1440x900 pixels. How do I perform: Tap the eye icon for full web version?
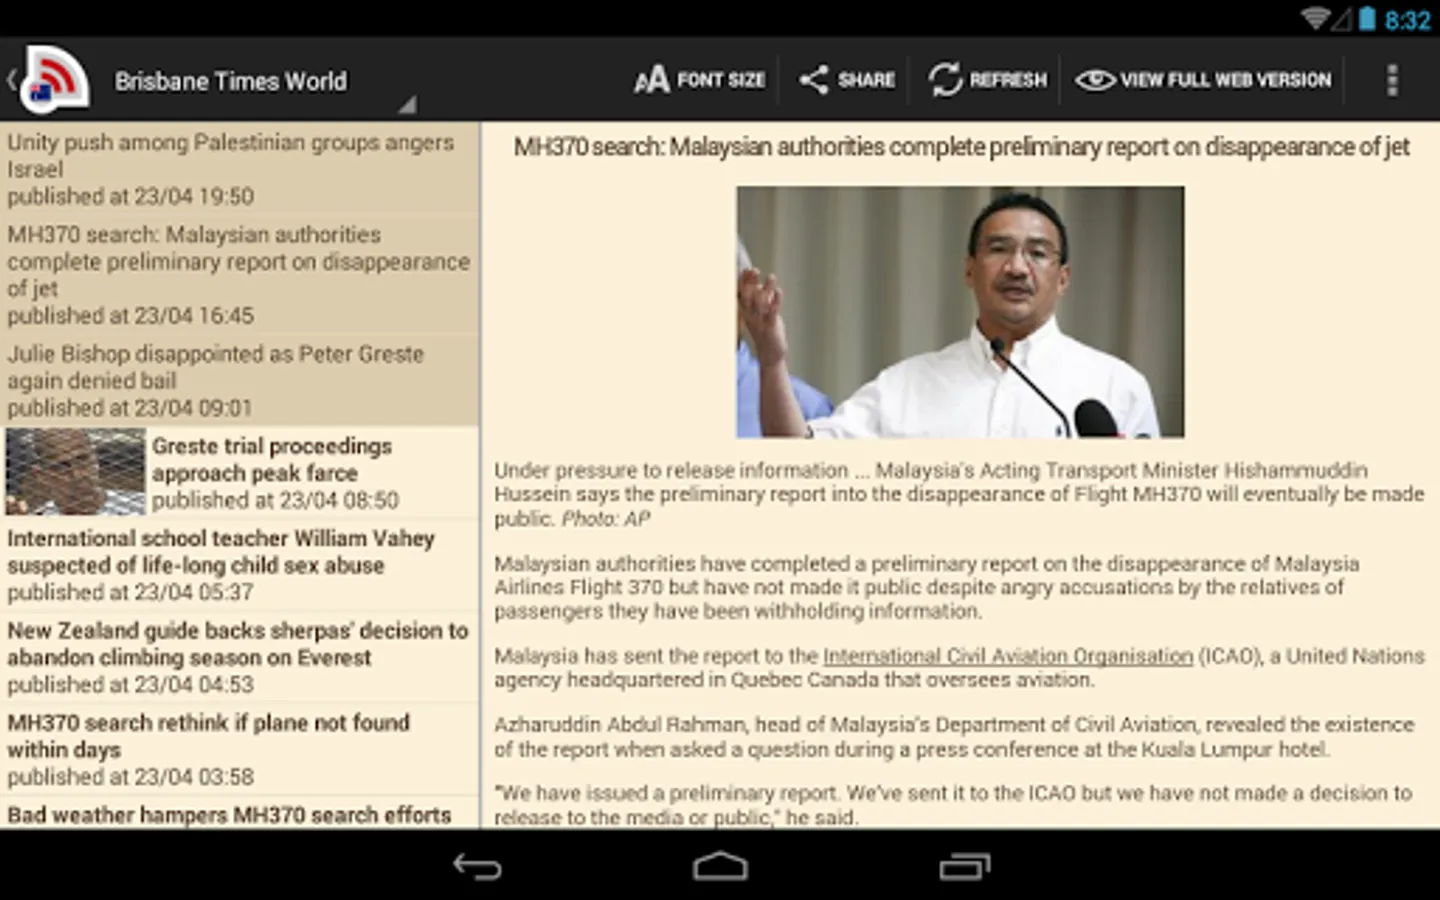tap(1094, 80)
